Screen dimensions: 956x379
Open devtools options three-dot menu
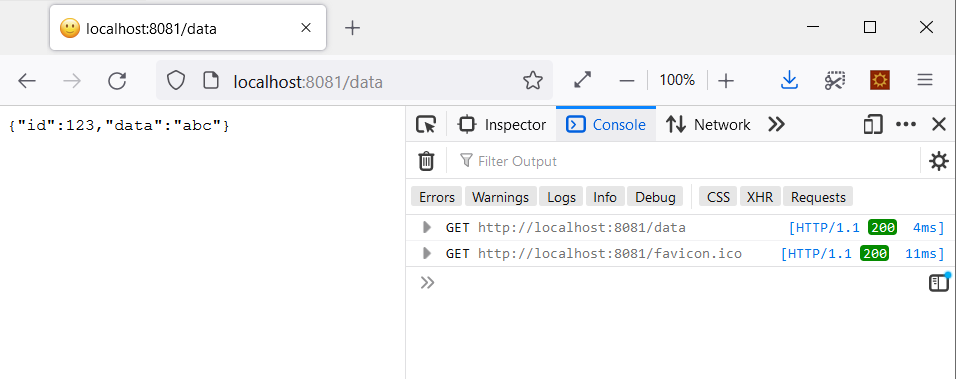pos(905,125)
